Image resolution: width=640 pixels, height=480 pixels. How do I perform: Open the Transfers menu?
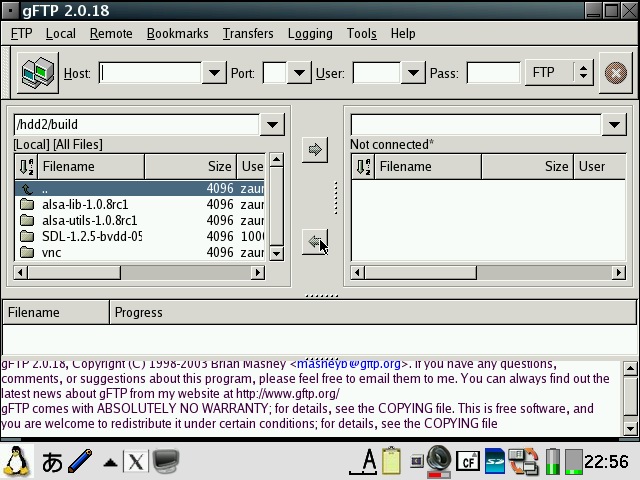click(x=248, y=33)
